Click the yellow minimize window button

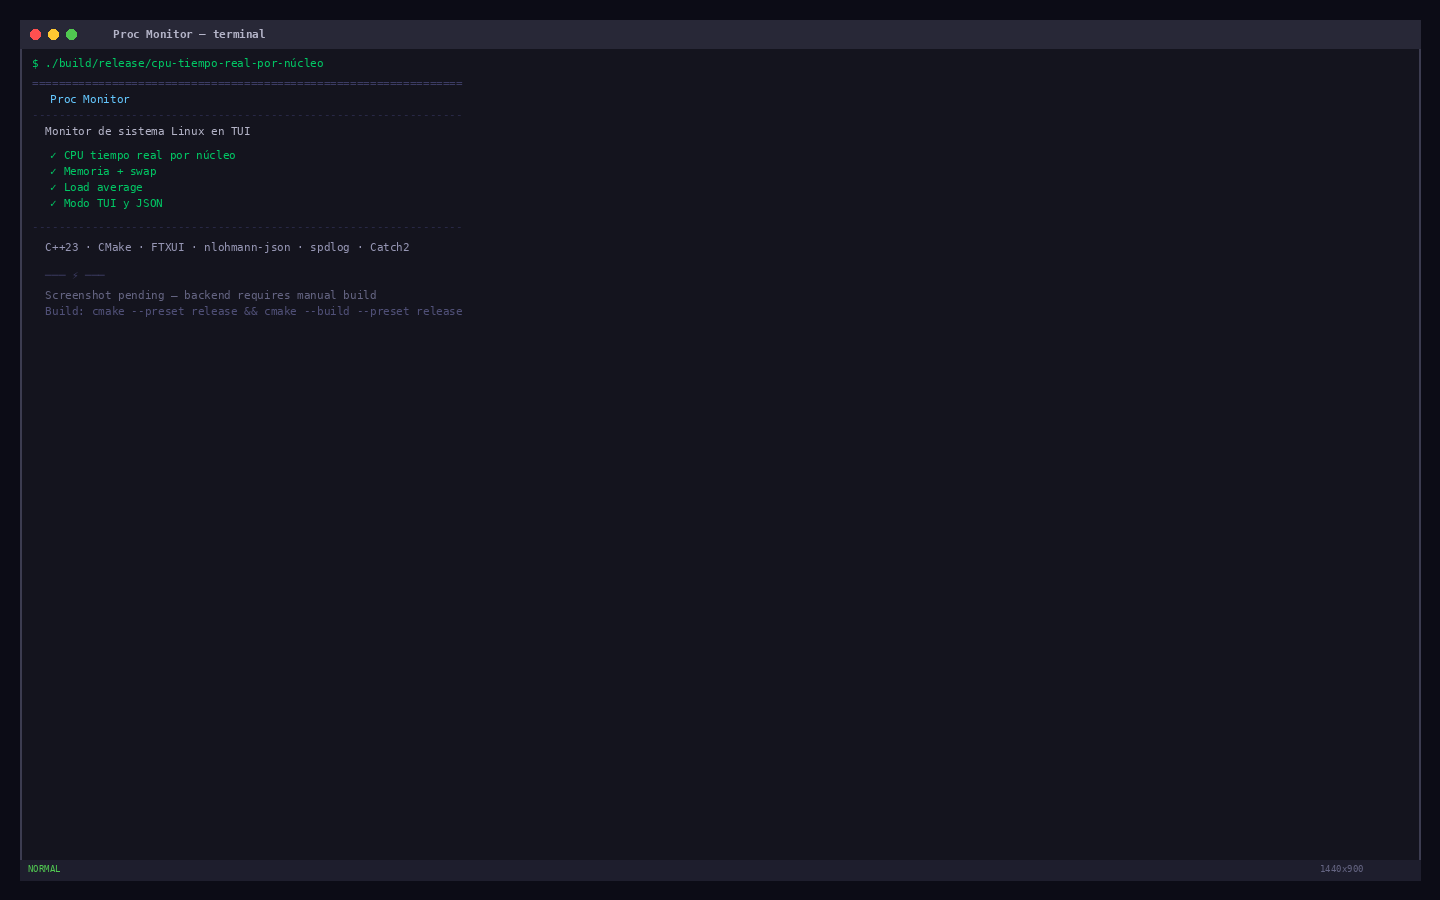(x=54, y=34)
